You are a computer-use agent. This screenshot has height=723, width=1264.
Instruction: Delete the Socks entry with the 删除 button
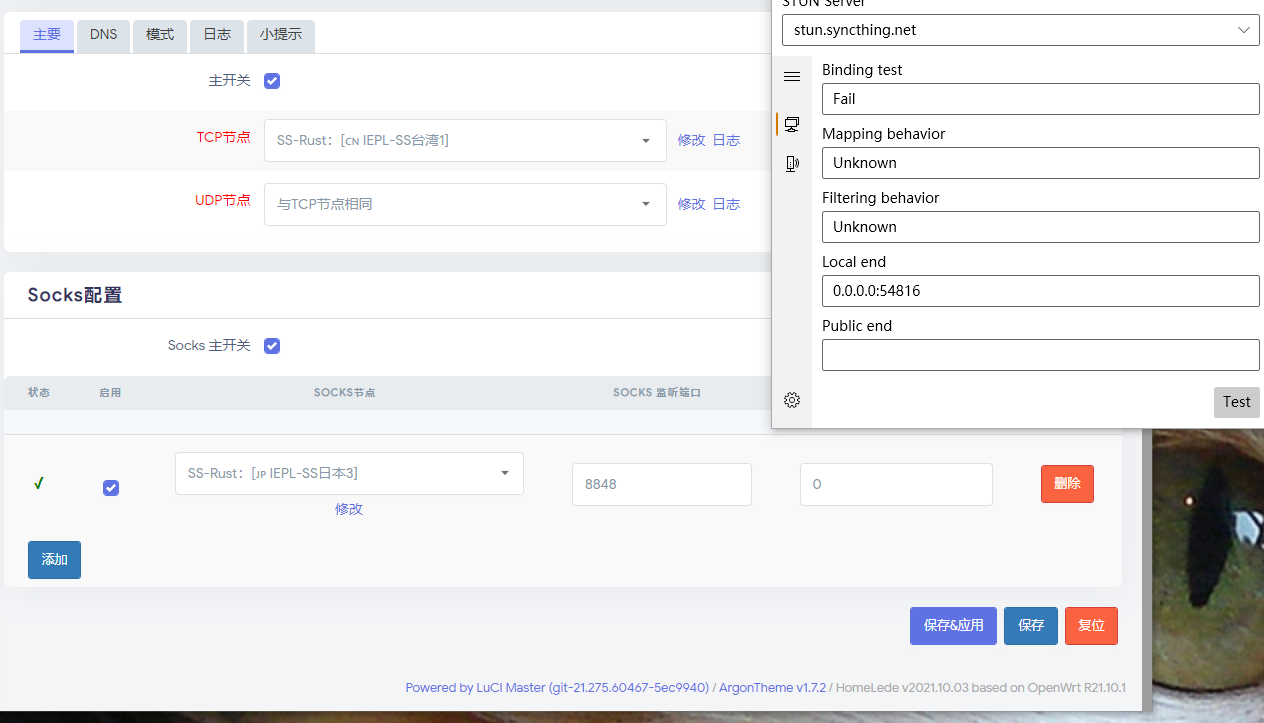pyautogui.click(x=1067, y=483)
